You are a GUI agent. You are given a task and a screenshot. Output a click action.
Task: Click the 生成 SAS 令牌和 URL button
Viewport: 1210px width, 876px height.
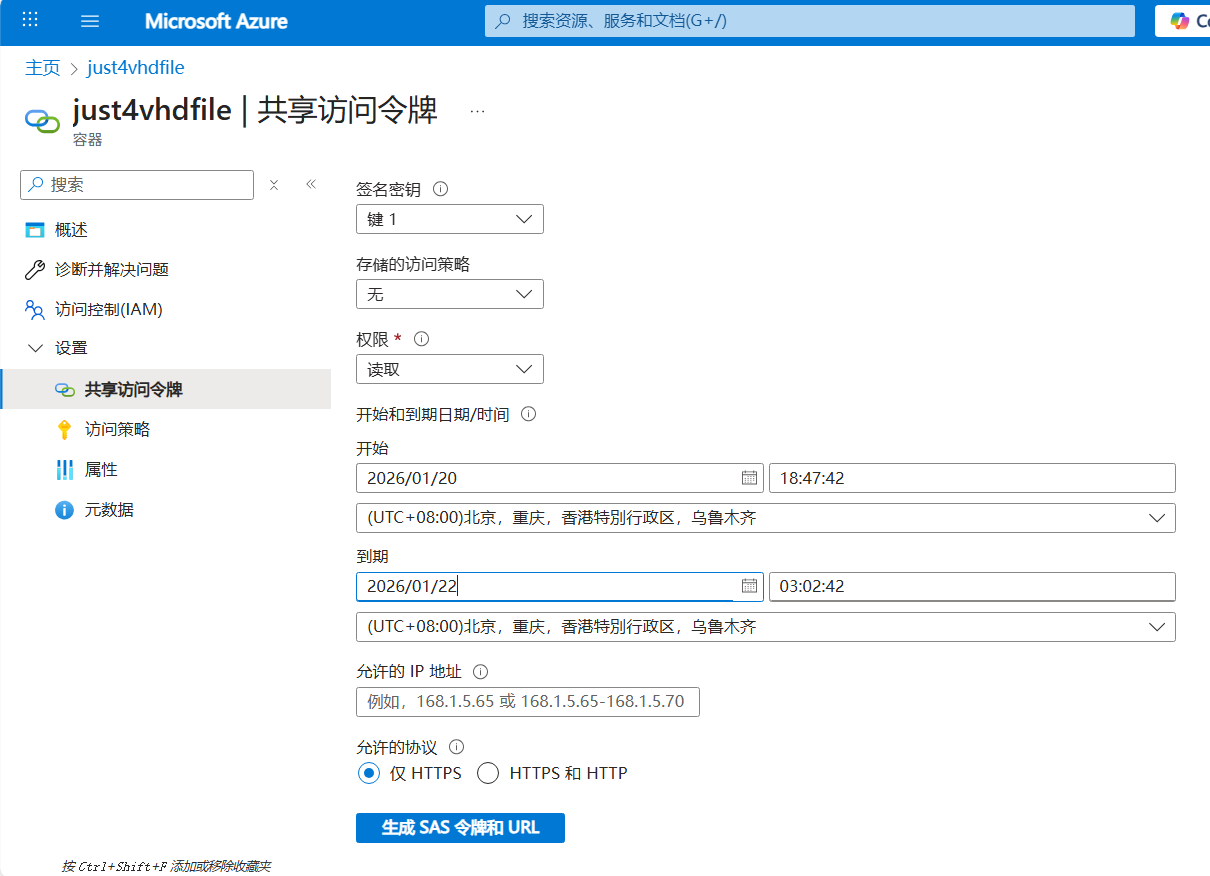[460, 828]
